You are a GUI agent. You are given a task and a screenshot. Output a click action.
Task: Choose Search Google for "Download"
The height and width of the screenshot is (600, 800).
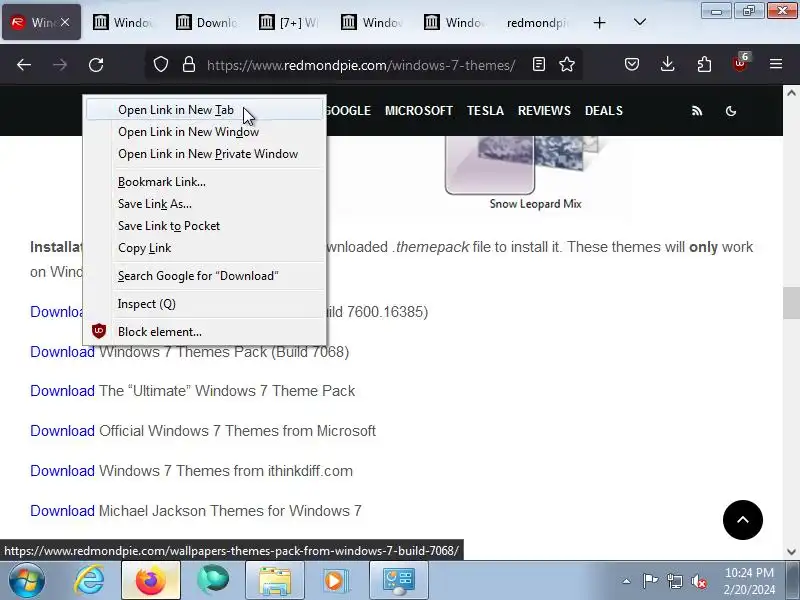[x=204, y=276]
